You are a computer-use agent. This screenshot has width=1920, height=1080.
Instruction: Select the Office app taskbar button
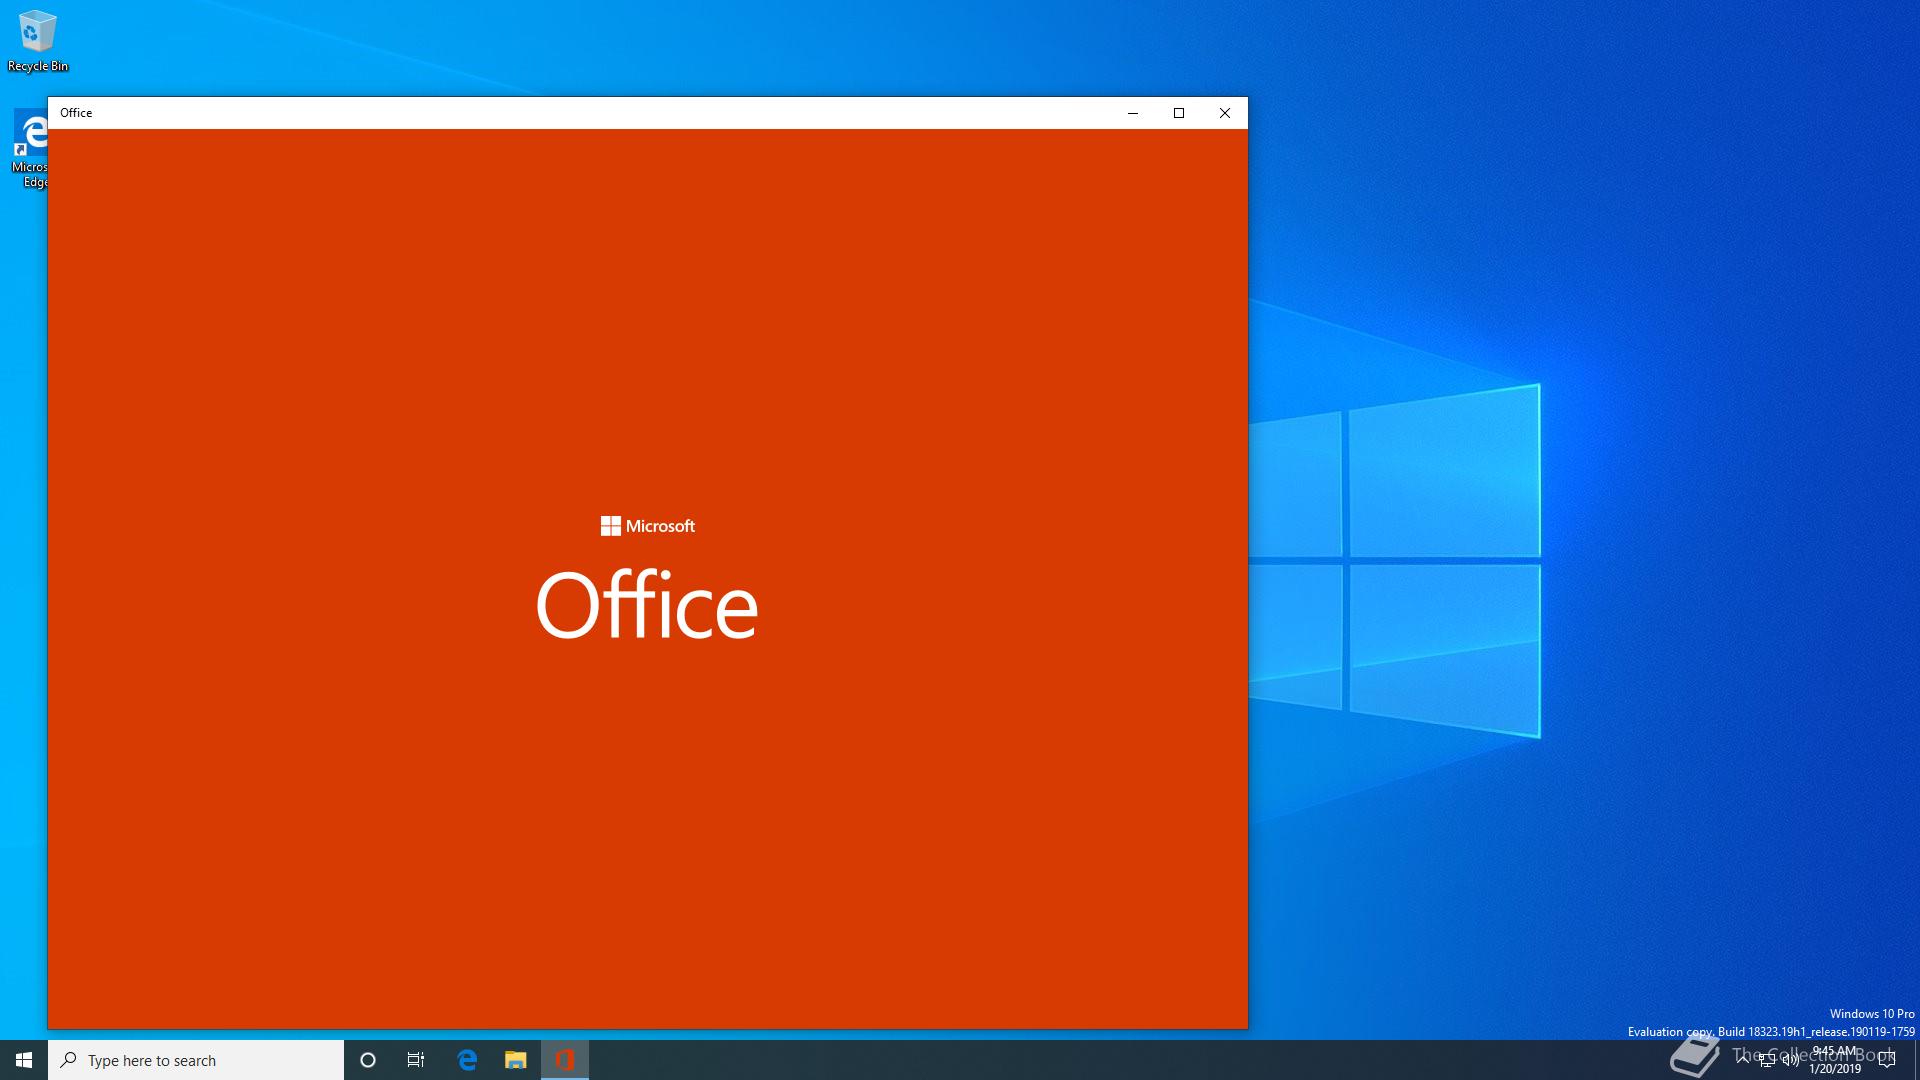[565, 1060]
